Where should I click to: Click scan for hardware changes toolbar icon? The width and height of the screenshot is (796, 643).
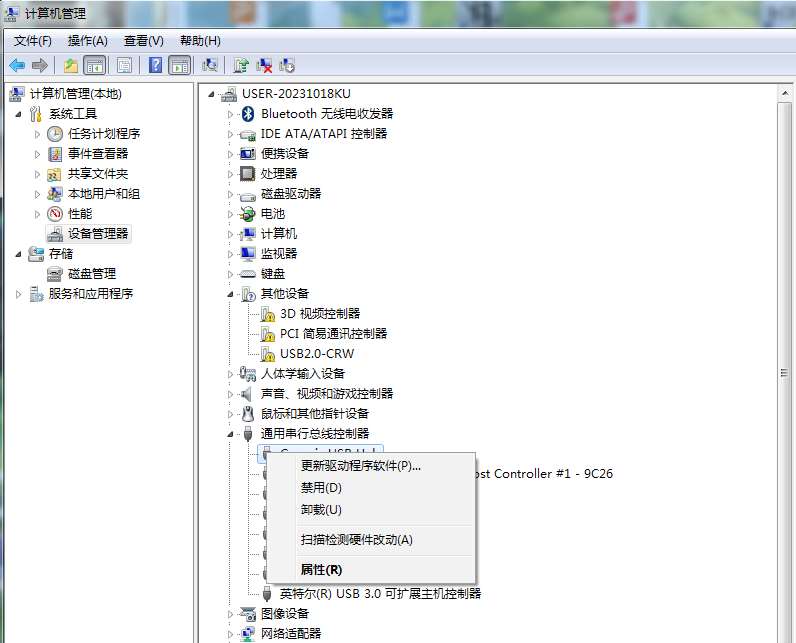pos(210,65)
